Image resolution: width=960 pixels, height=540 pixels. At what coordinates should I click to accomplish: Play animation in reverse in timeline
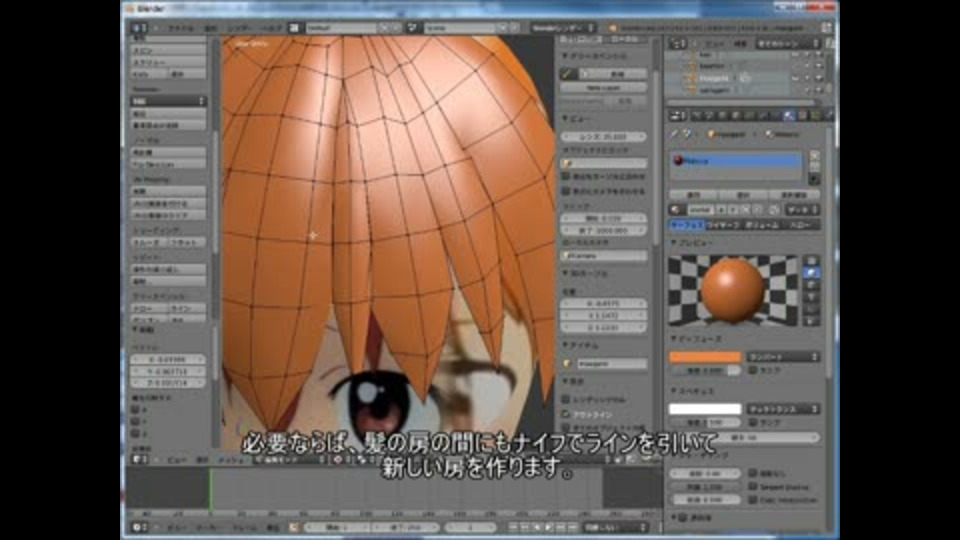[538, 527]
